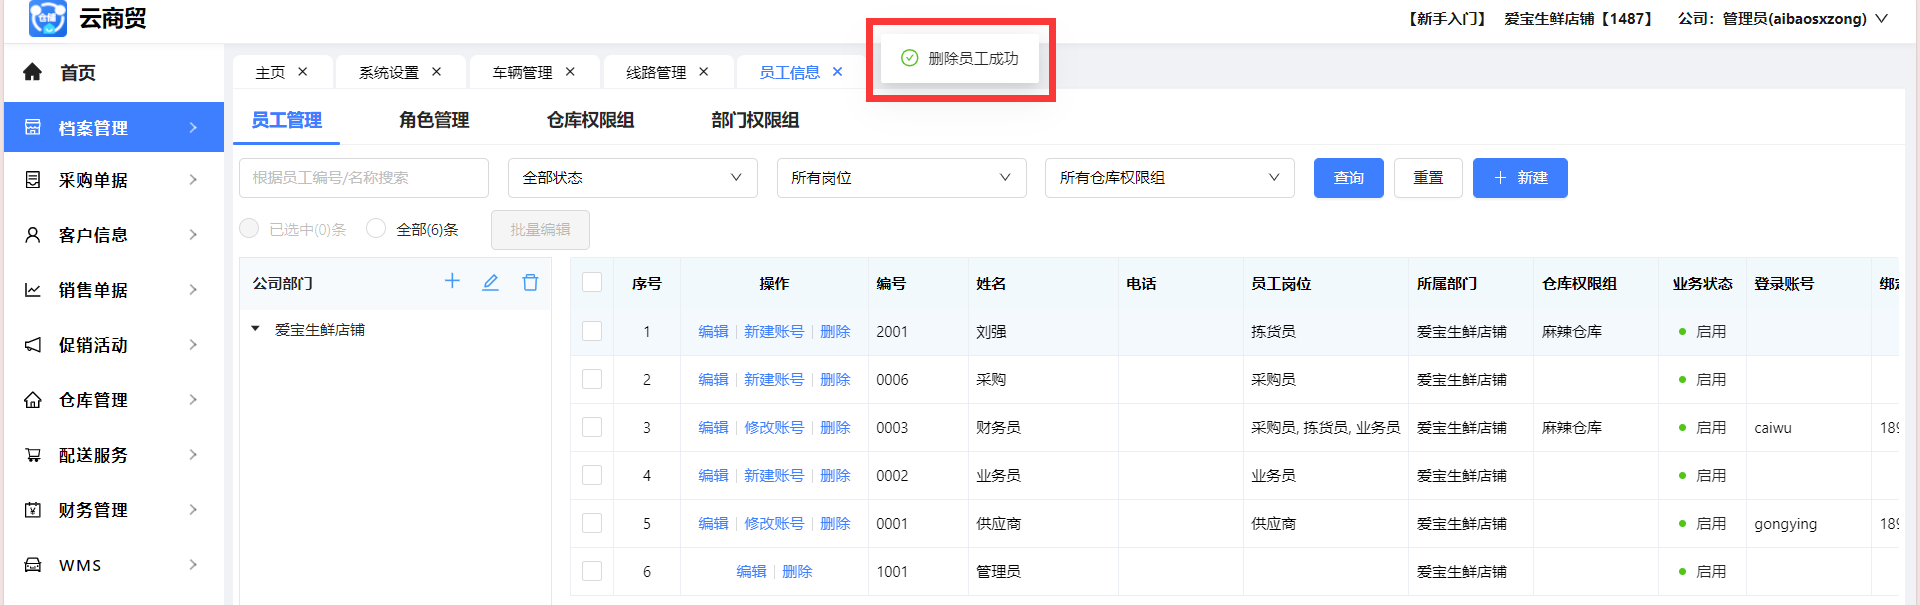This screenshot has width=1920, height=605.
Task: Click the 云商贸 logo icon
Action: (47, 18)
